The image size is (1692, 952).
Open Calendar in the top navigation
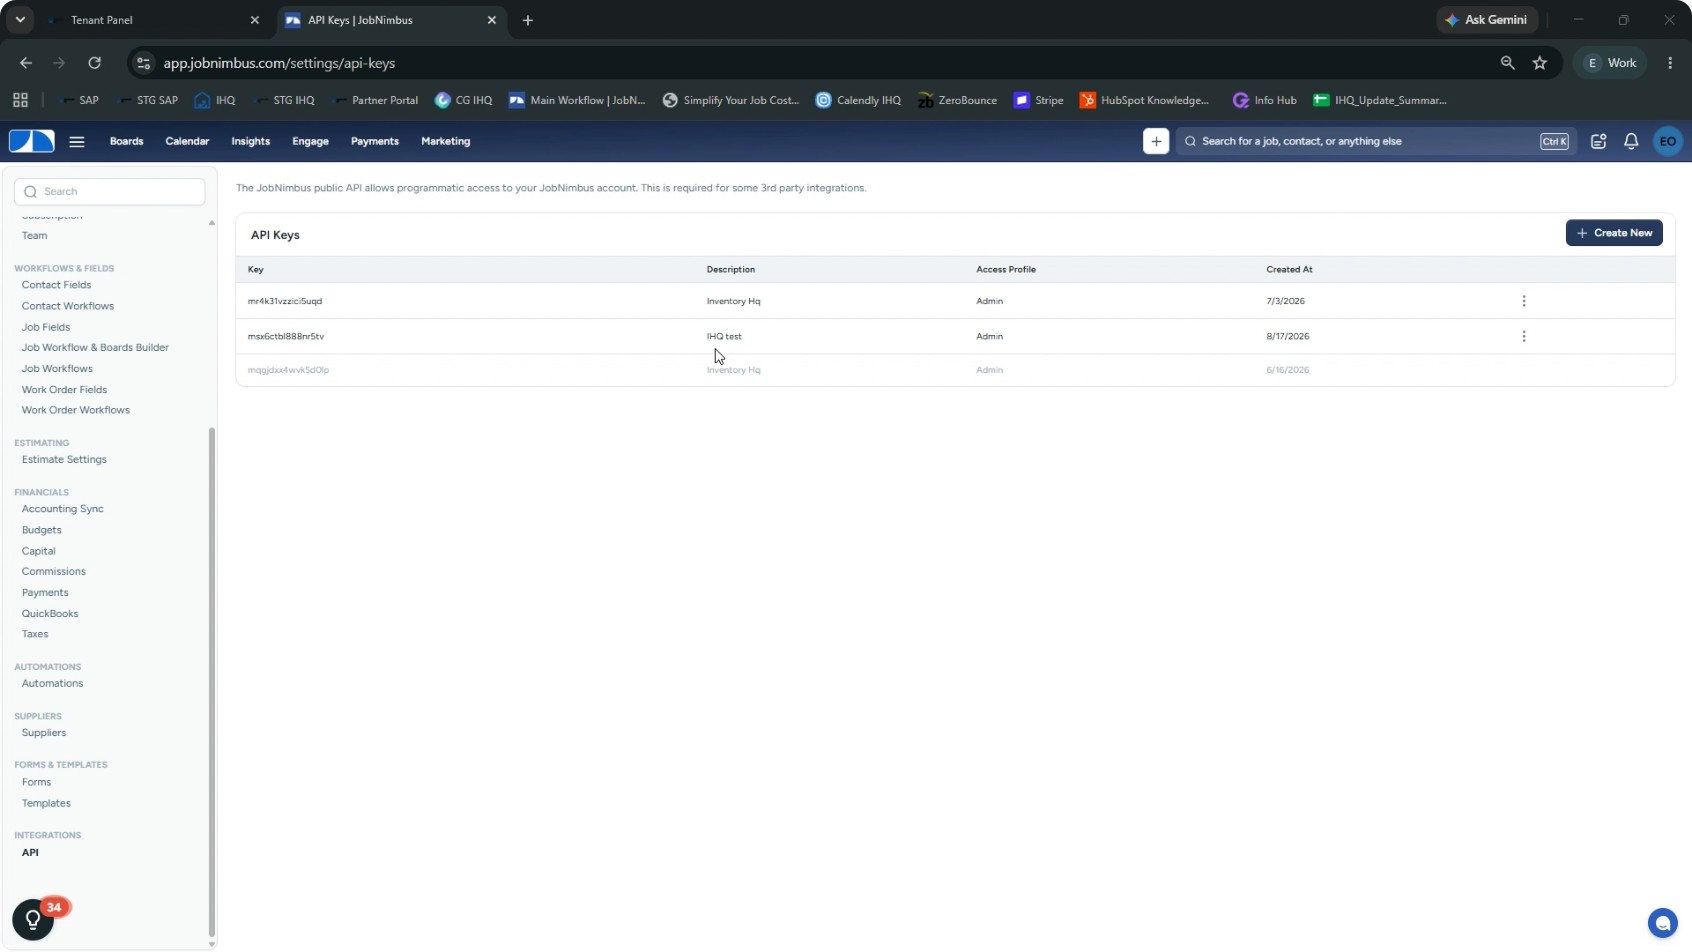click(x=187, y=141)
